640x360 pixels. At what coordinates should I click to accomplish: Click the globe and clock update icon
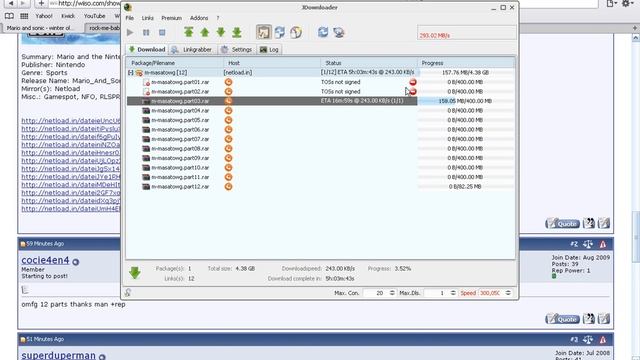pyautogui.click(x=296, y=32)
